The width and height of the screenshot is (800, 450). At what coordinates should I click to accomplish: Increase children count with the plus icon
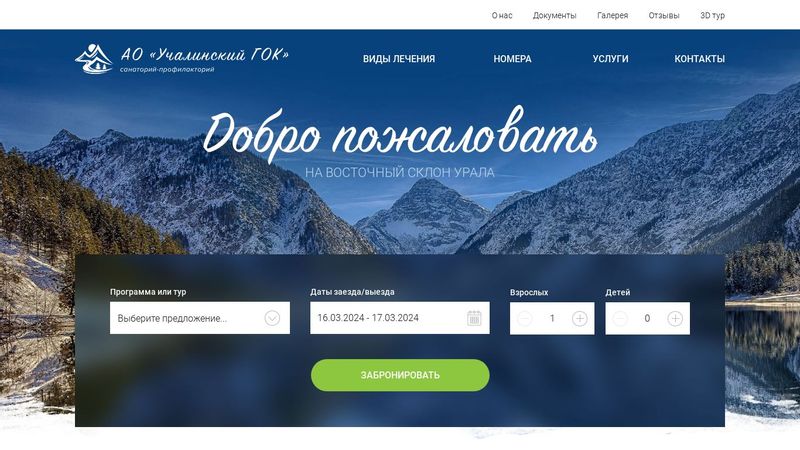tap(675, 318)
